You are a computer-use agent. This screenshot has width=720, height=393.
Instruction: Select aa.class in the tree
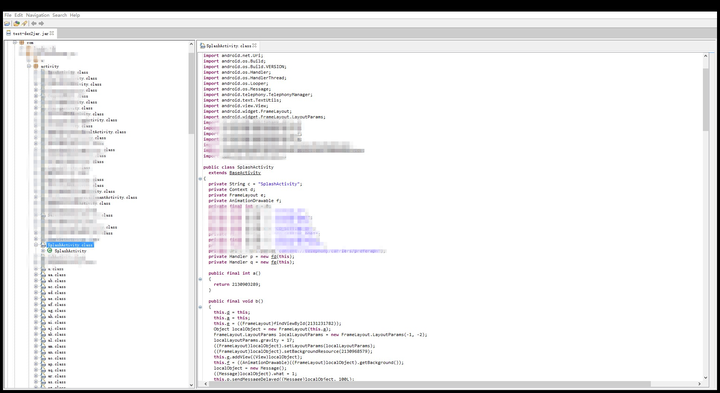pos(56,275)
